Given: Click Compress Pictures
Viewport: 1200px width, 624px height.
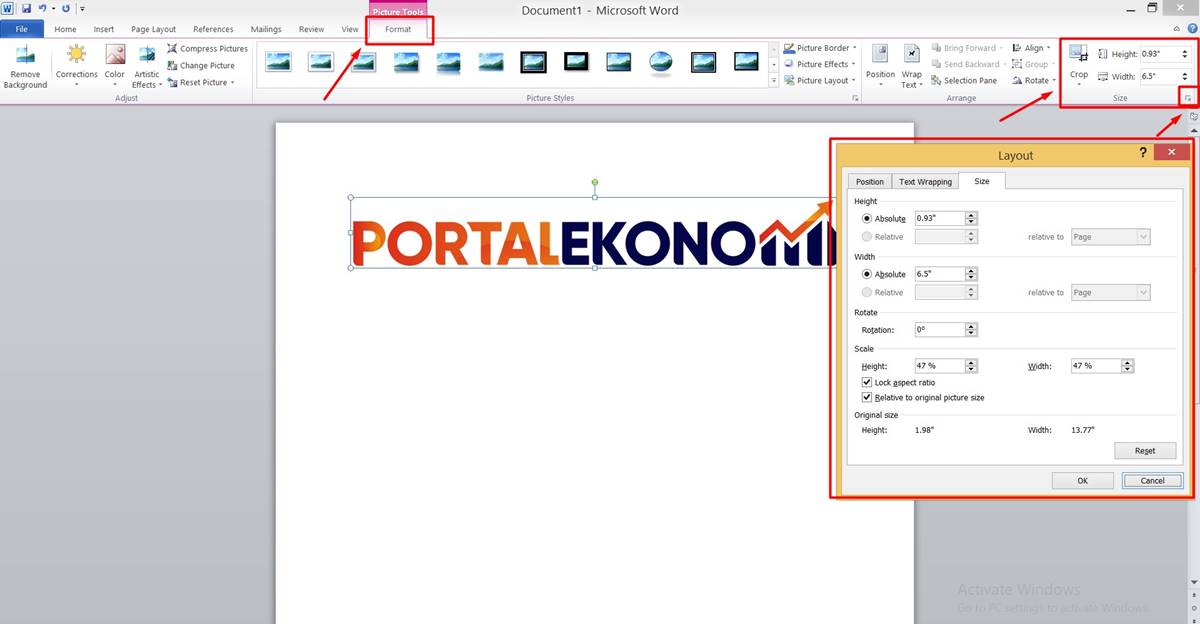Looking at the screenshot, I should coord(207,48).
